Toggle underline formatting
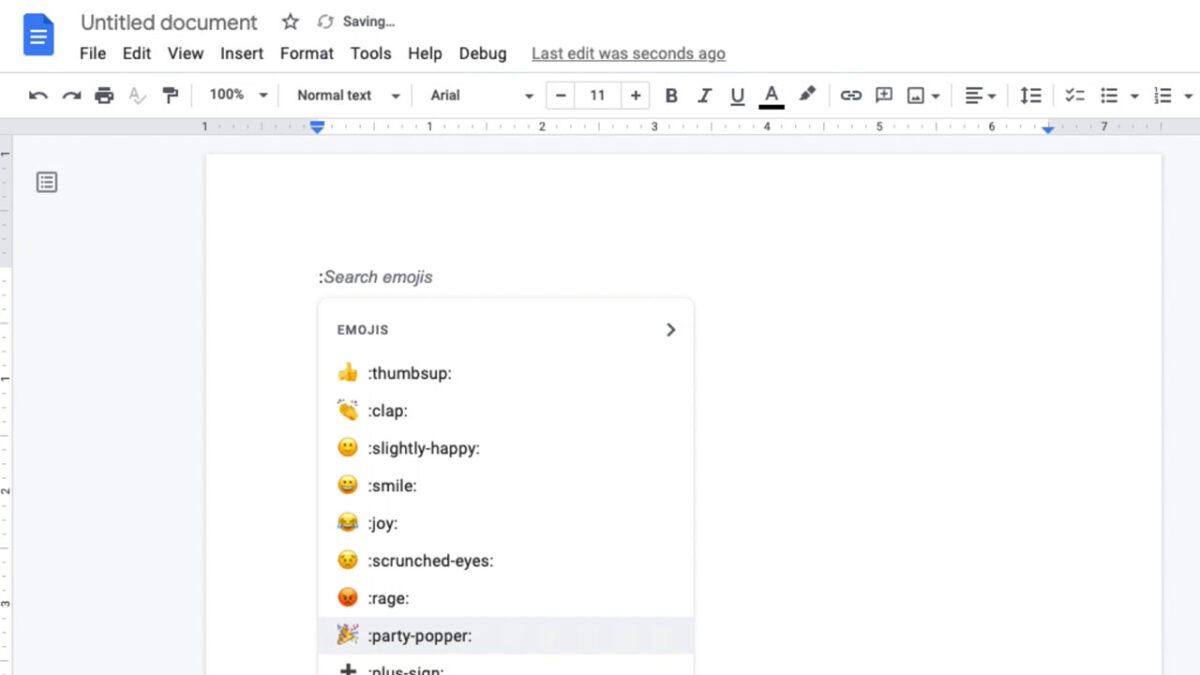This screenshot has width=1200, height=675. [x=737, y=95]
